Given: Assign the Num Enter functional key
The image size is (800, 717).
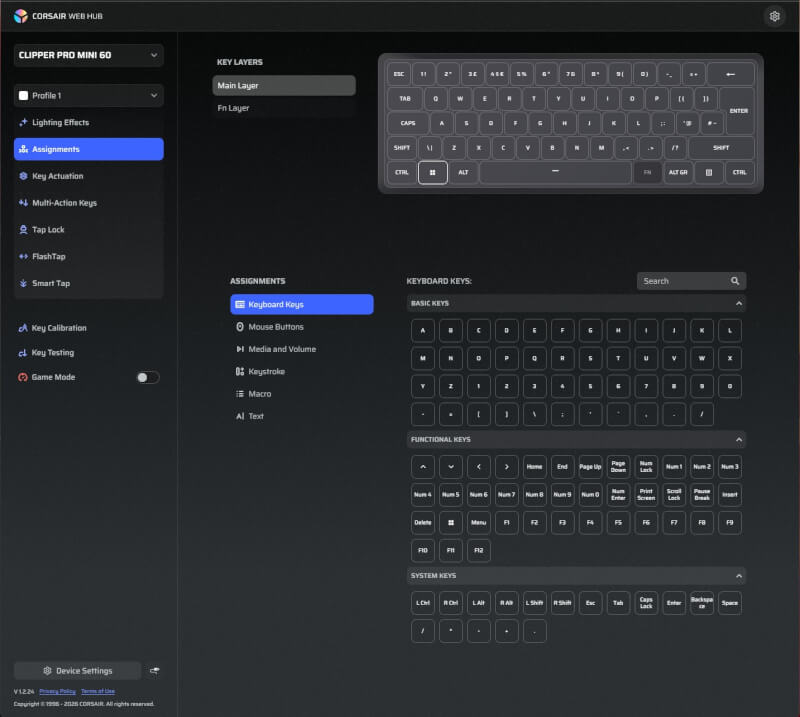Looking at the screenshot, I should point(618,495).
